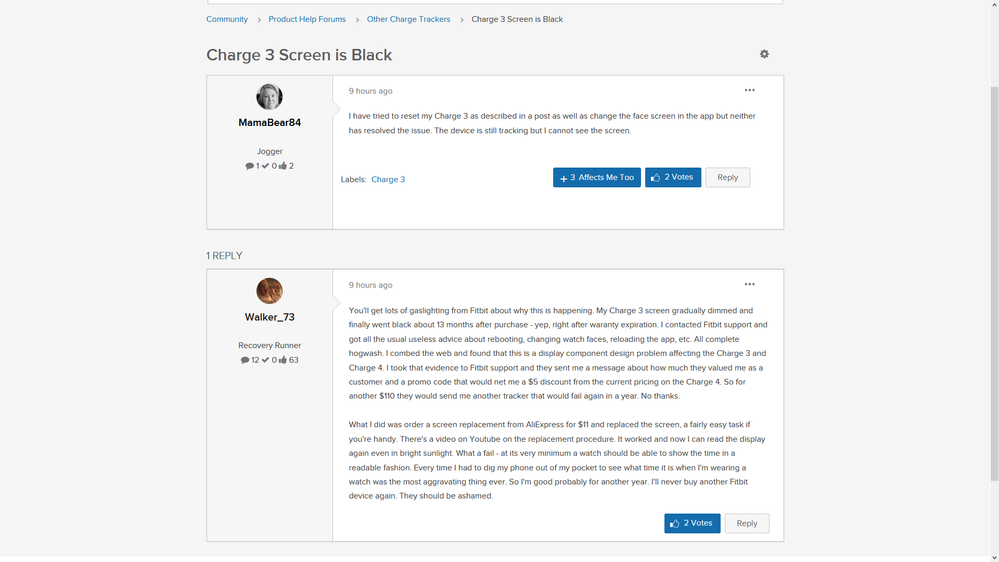Navigate to Product Help Forums breadcrumb

pyautogui.click(x=307, y=19)
